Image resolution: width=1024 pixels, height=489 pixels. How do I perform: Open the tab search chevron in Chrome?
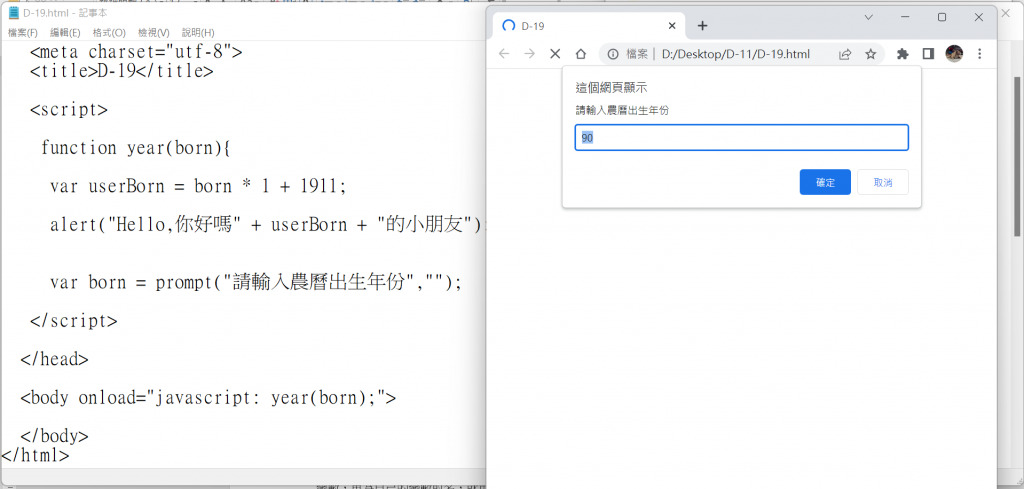[x=869, y=18]
